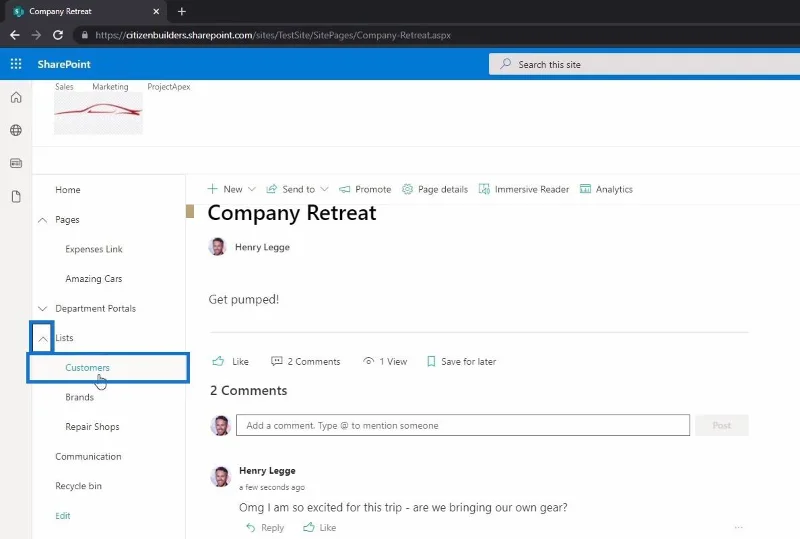Click the red car site logo
Viewport: 800px width, 539px height.
tap(98, 113)
